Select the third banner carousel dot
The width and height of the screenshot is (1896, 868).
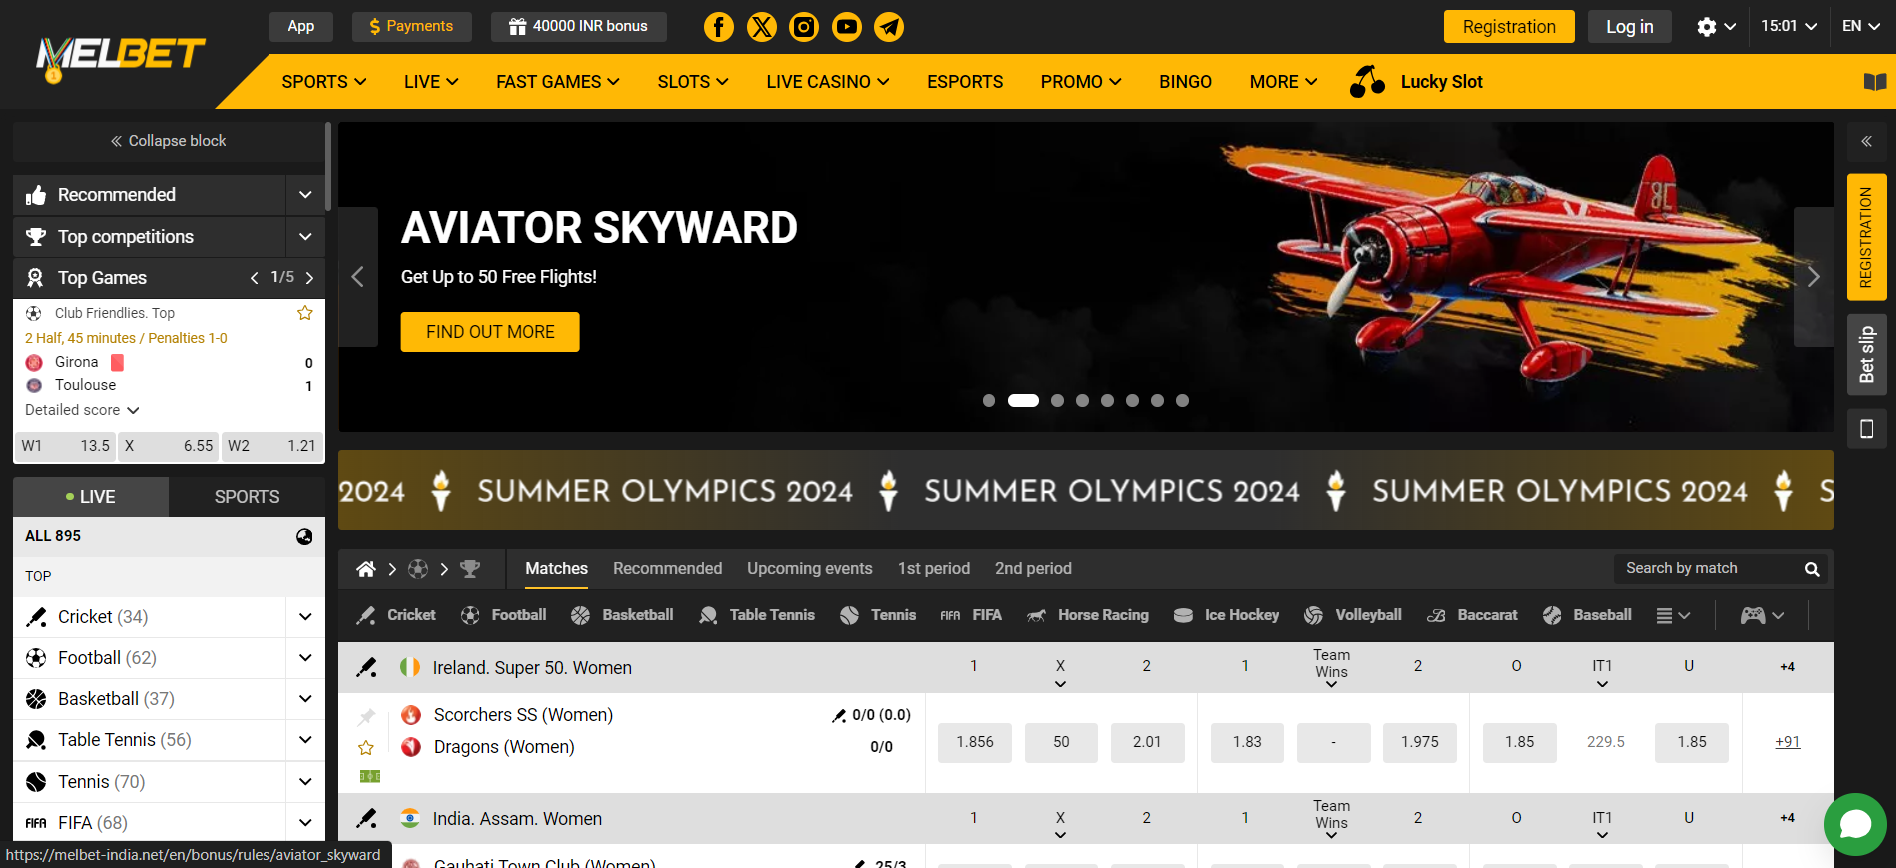click(x=1057, y=401)
